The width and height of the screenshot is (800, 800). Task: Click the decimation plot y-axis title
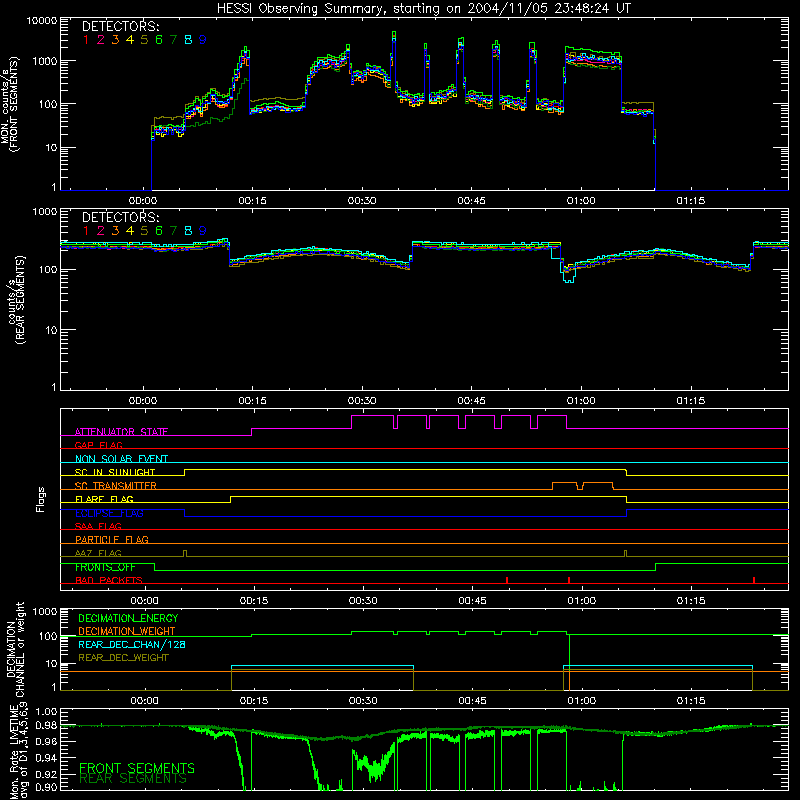15,649
